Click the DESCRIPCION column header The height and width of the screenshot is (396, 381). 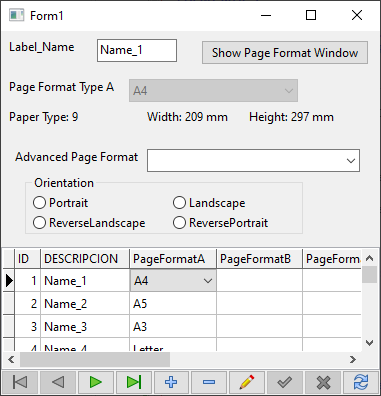tap(85, 259)
